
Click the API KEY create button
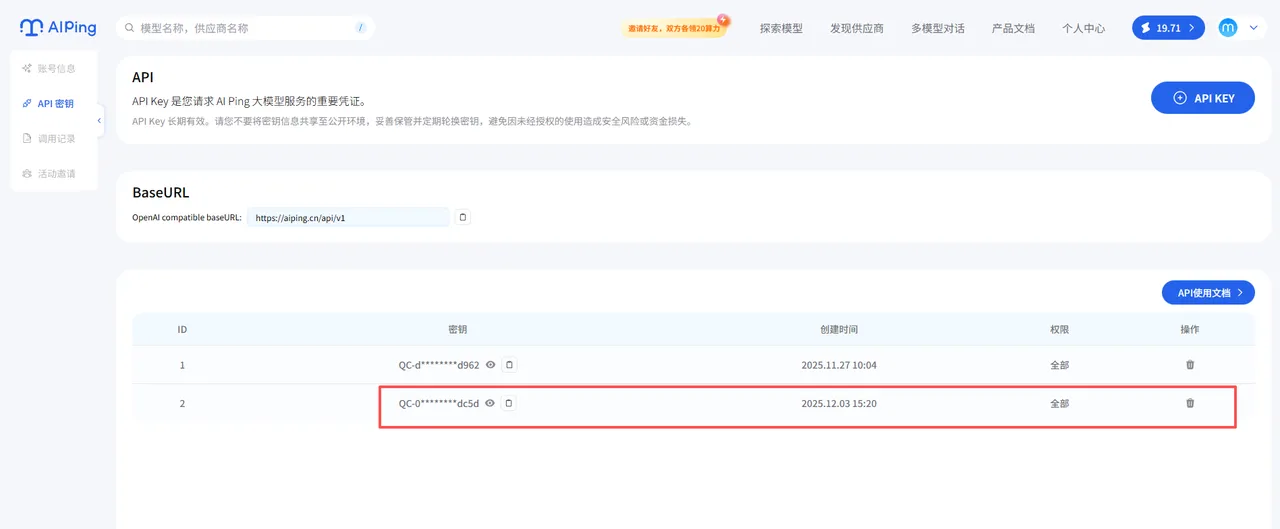coord(1203,98)
